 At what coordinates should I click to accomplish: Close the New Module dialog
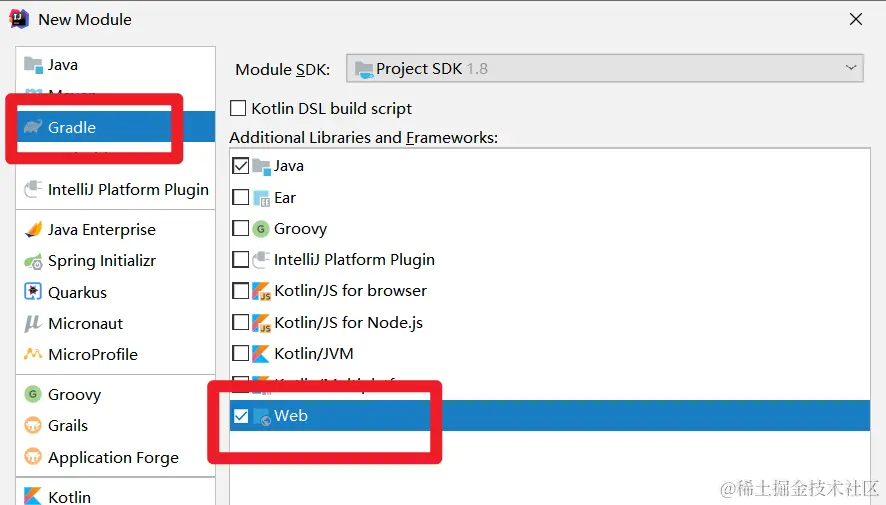tap(855, 19)
